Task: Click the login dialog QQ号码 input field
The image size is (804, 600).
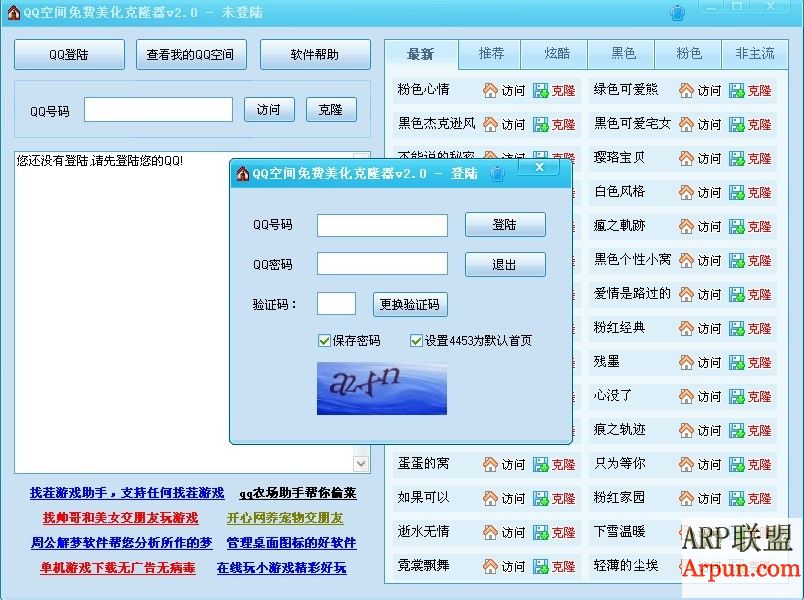Action: (383, 225)
